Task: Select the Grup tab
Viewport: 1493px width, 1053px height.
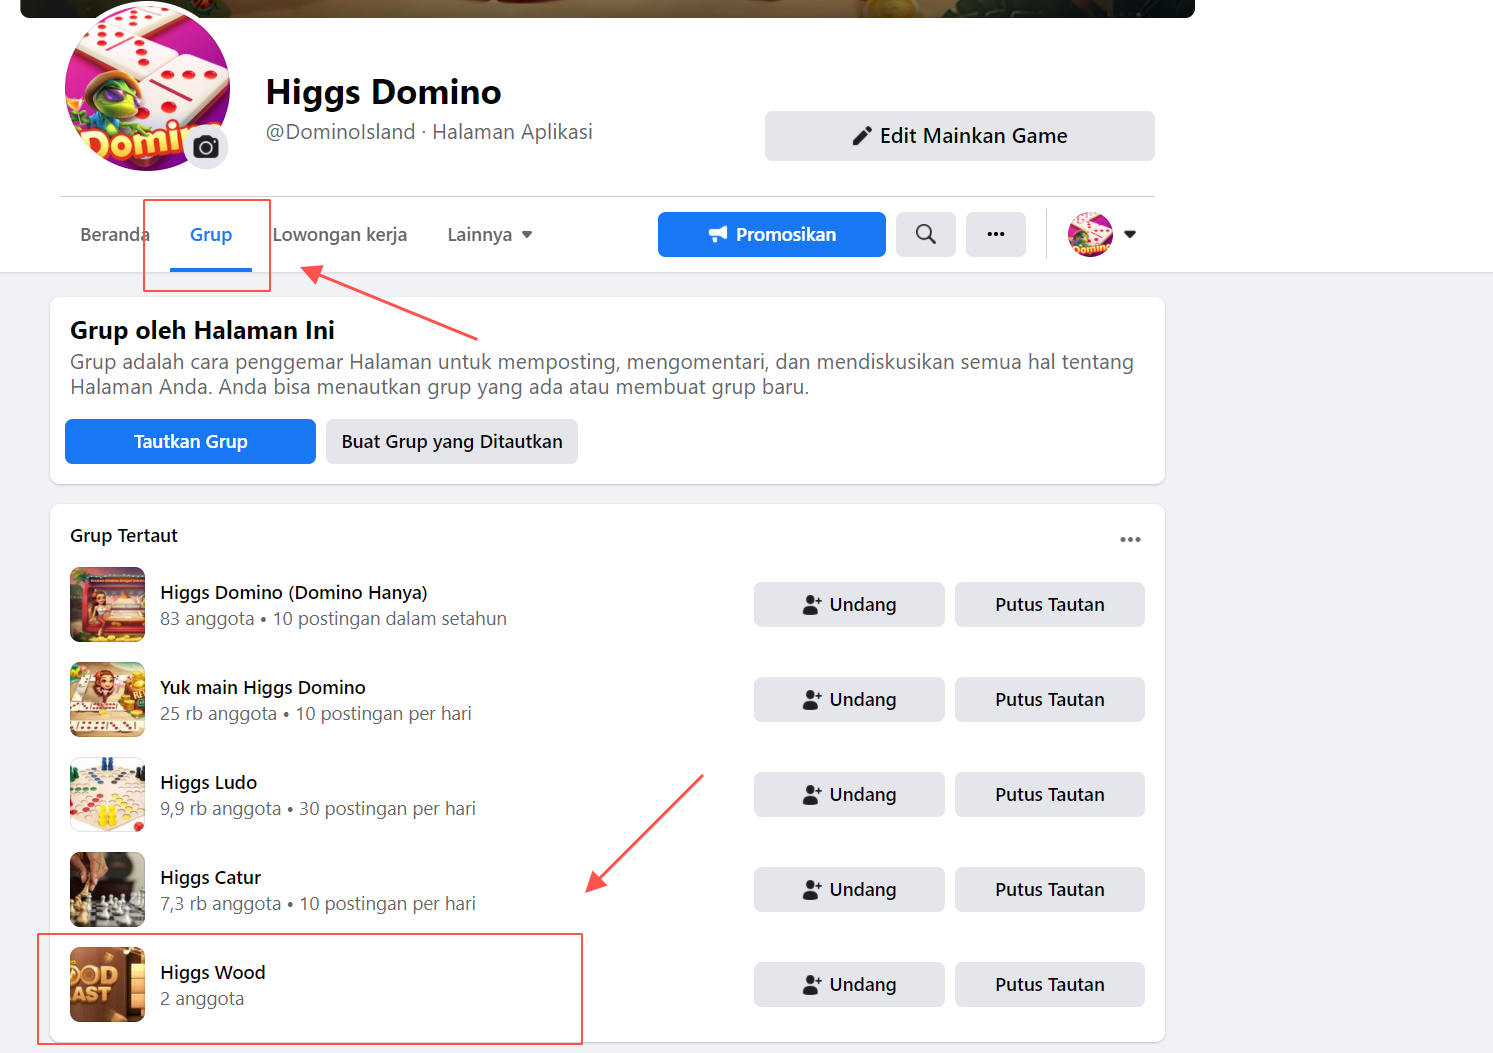Action: (211, 235)
